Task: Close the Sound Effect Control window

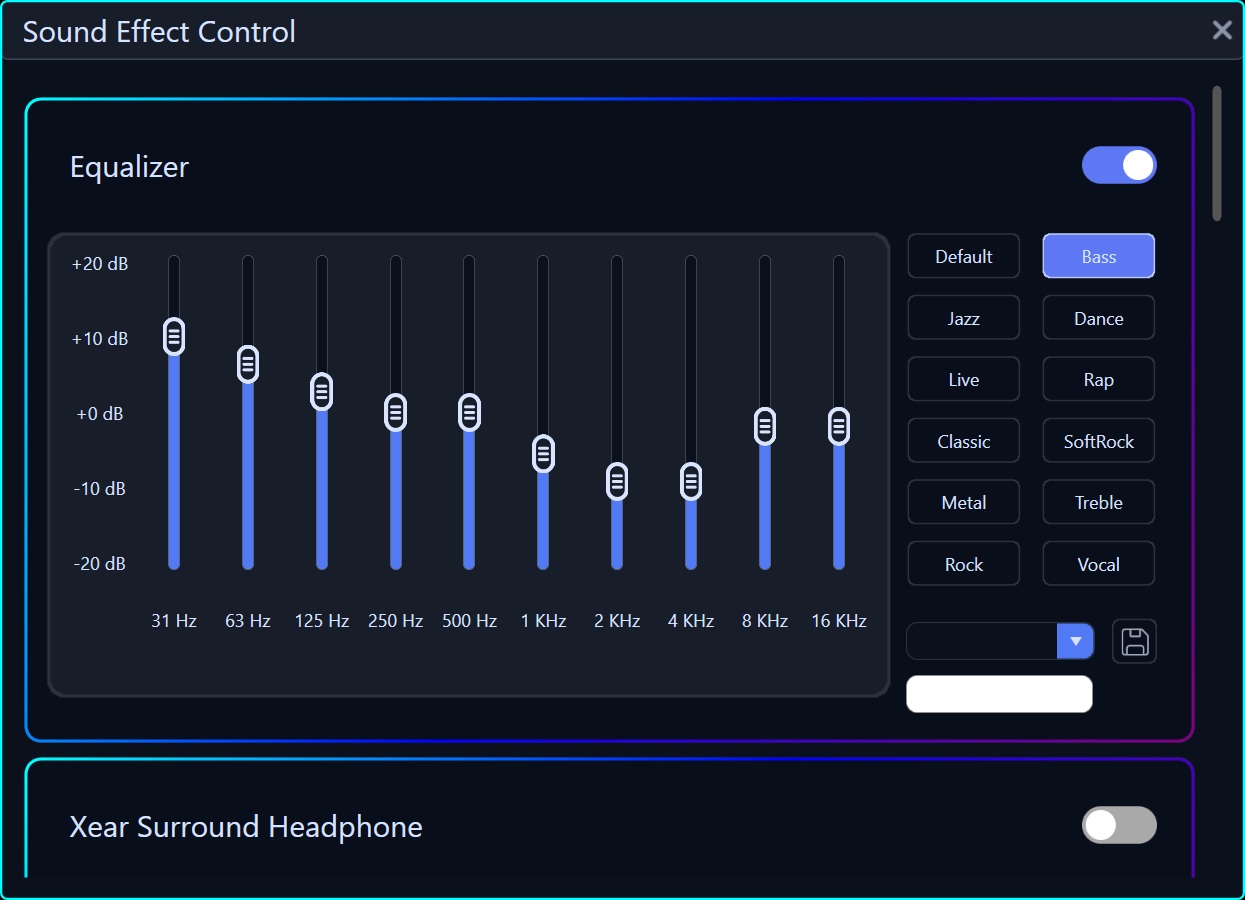Action: point(1222,30)
